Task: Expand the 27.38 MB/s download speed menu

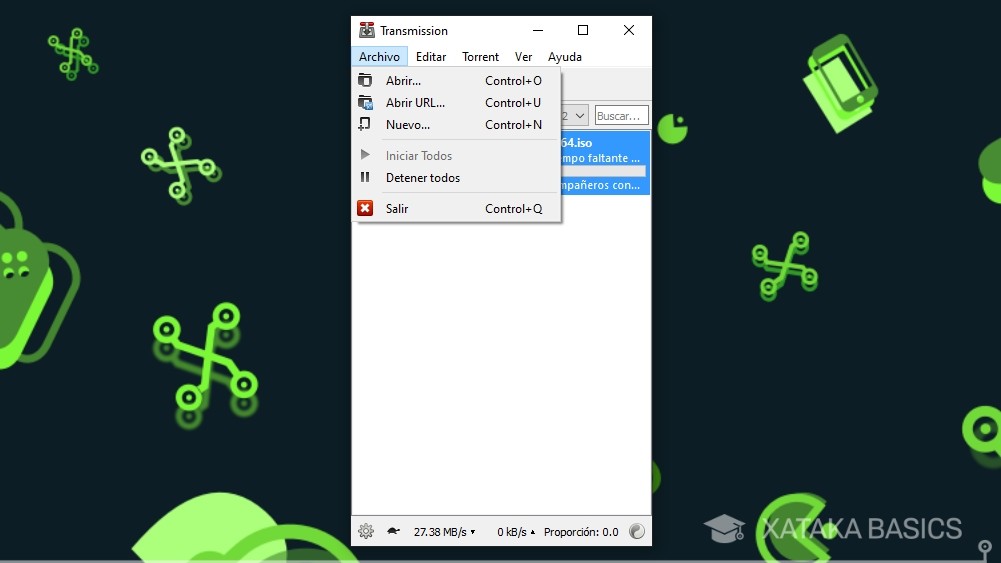Action: (x=445, y=533)
